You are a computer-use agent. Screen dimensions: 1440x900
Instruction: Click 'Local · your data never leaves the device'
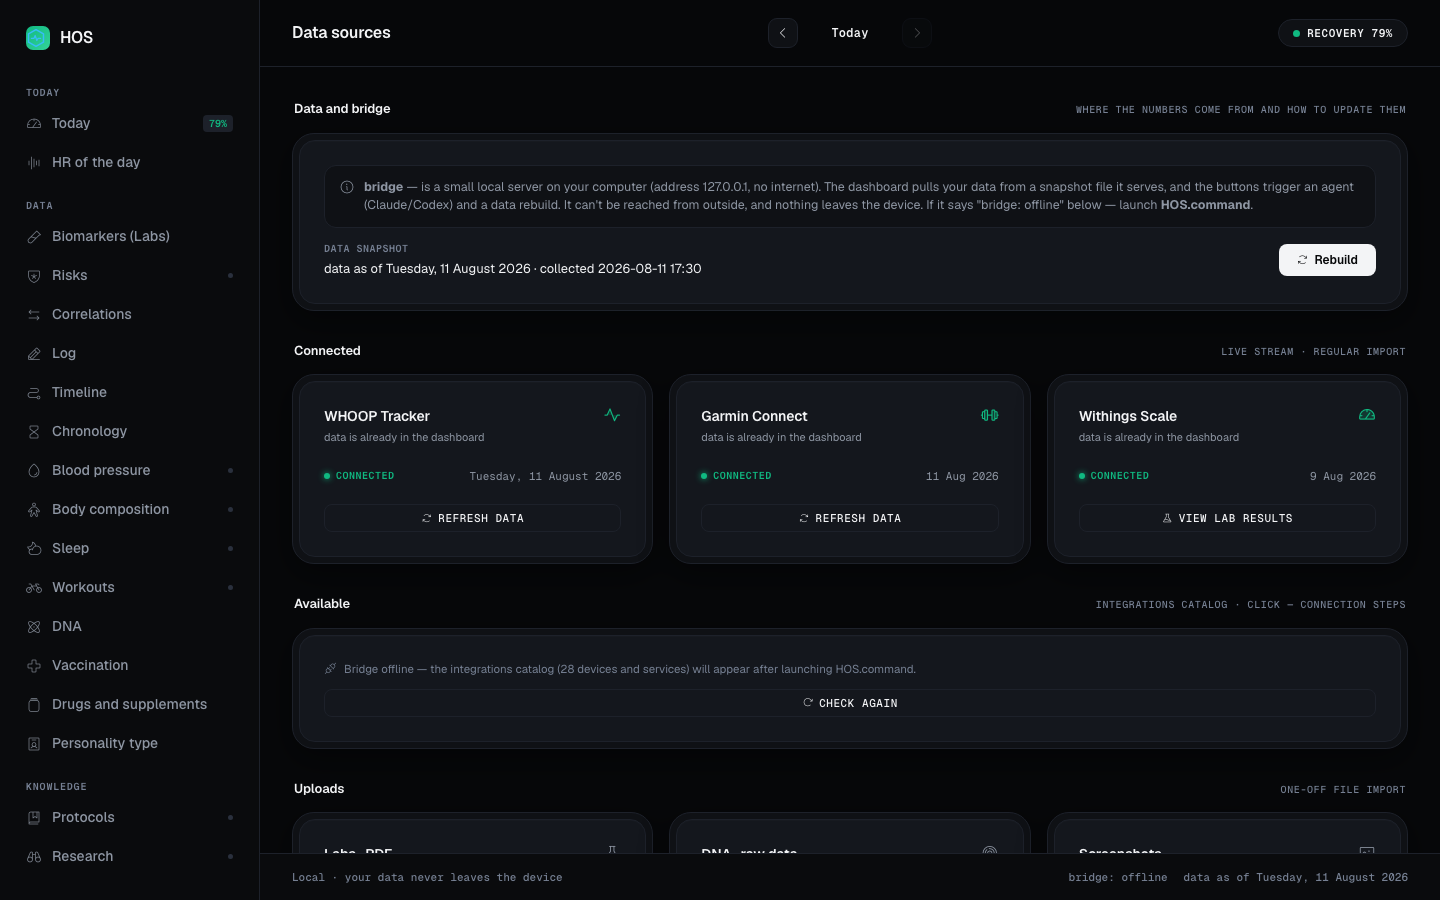coord(427,877)
